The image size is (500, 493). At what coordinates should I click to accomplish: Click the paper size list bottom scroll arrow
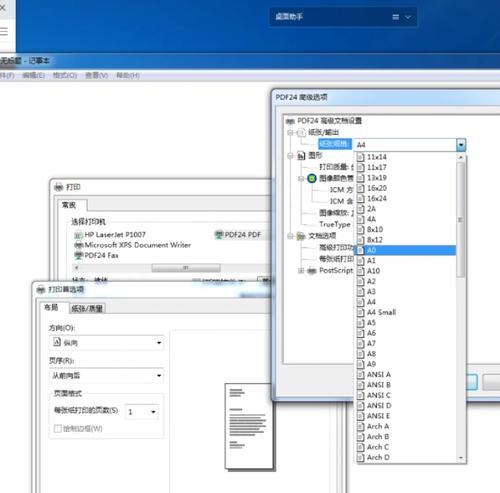[x=461, y=458]
